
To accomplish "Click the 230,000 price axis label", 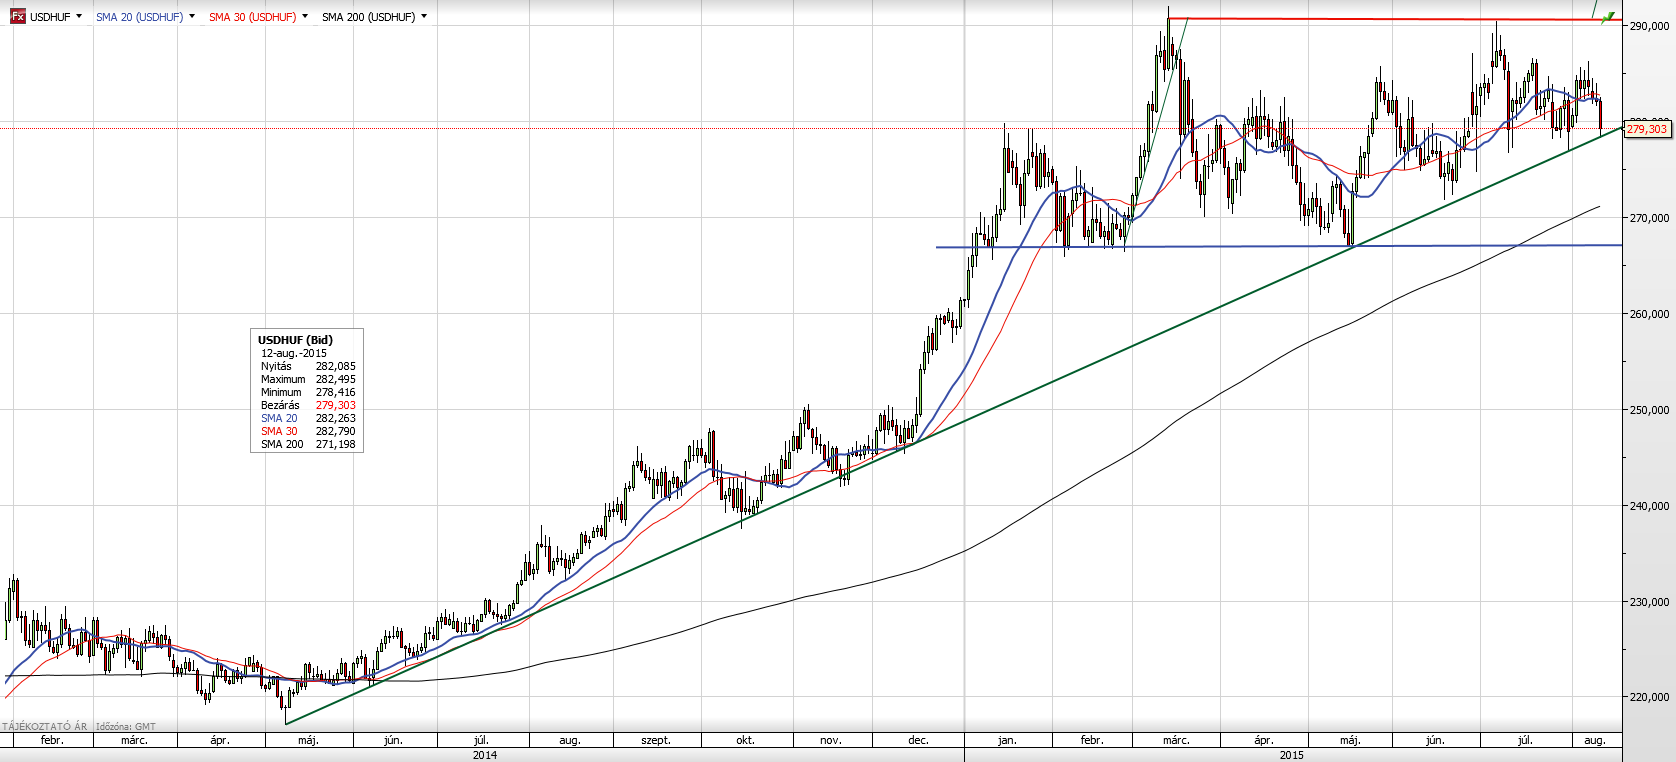I will click(1649, 602).
